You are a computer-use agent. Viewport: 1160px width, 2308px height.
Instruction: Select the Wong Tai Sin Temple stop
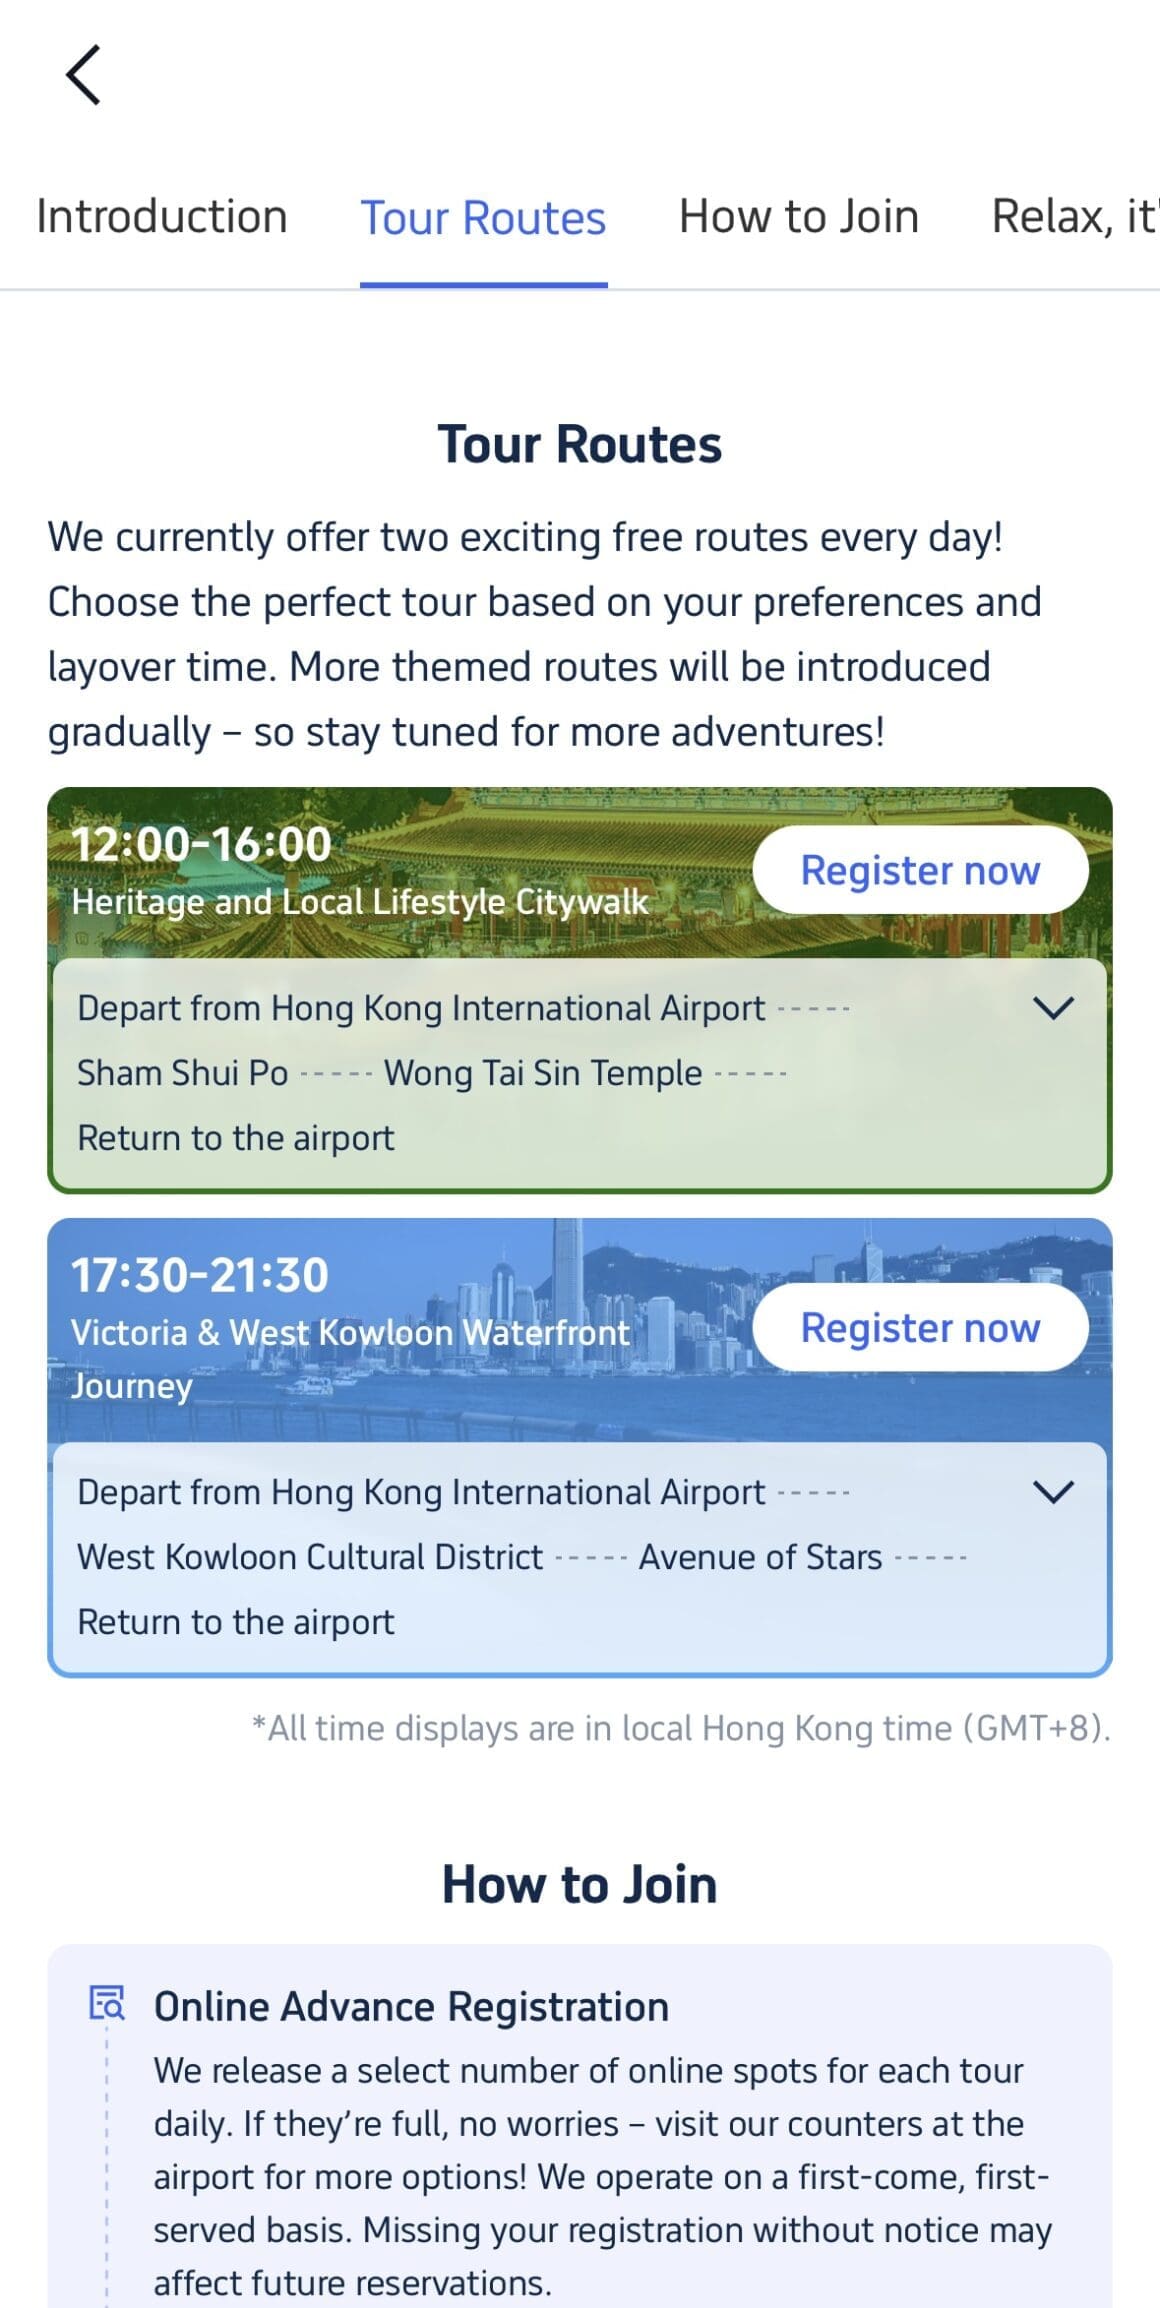[x=543, y=1073]
